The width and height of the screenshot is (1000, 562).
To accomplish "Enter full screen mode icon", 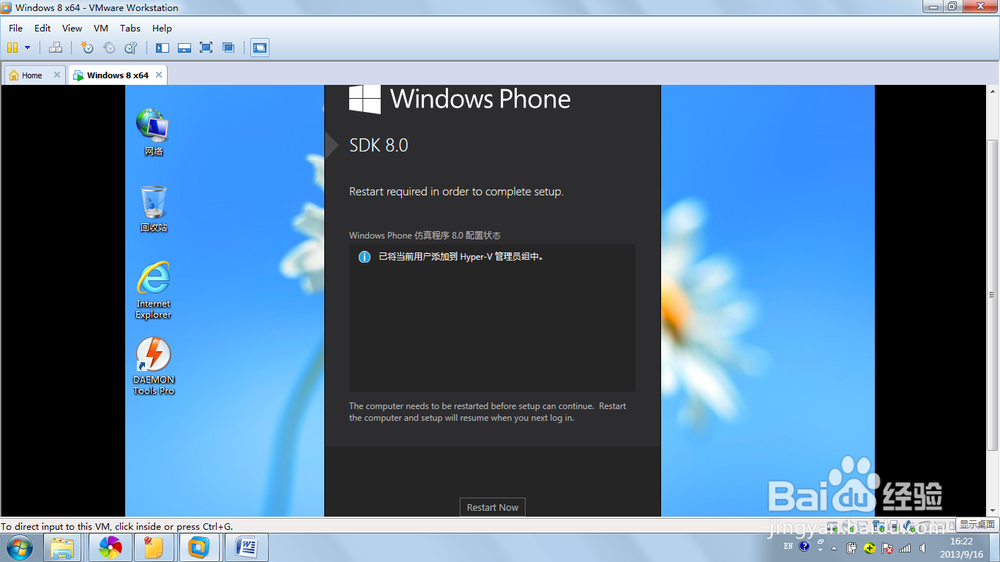I will tap(206, 48).
